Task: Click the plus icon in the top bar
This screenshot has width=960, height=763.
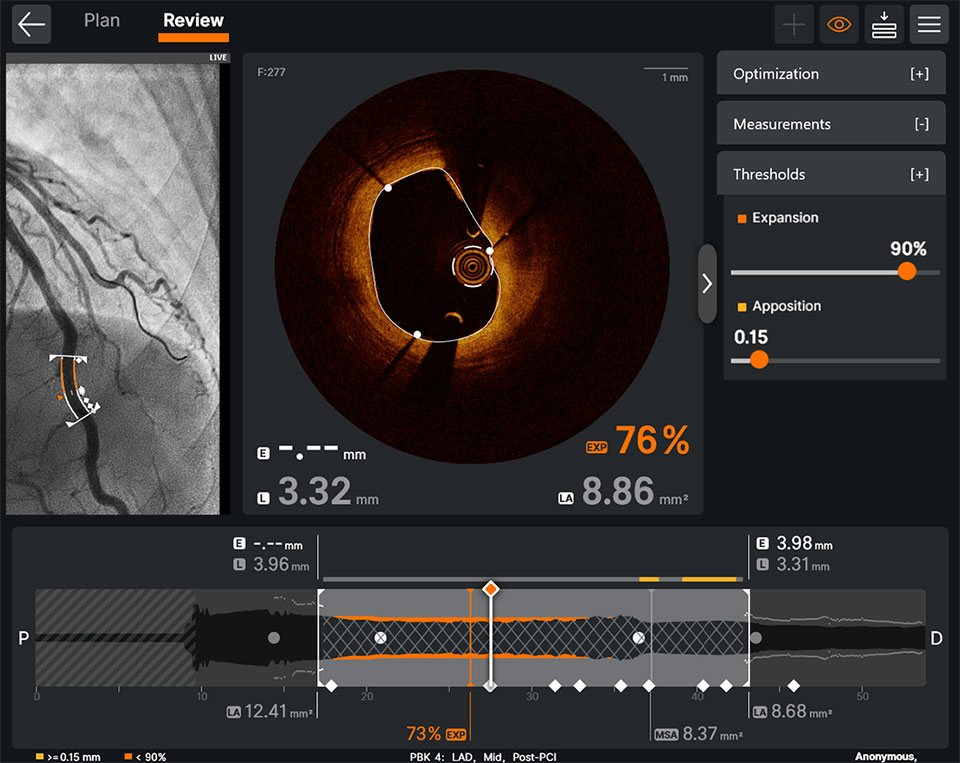Action: (x=794, y=24)
